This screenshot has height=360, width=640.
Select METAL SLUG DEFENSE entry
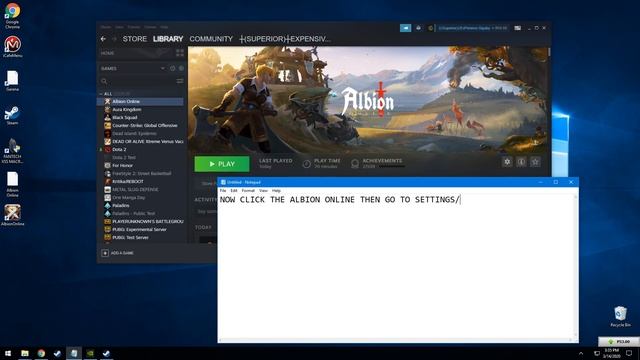click(140, 189)
